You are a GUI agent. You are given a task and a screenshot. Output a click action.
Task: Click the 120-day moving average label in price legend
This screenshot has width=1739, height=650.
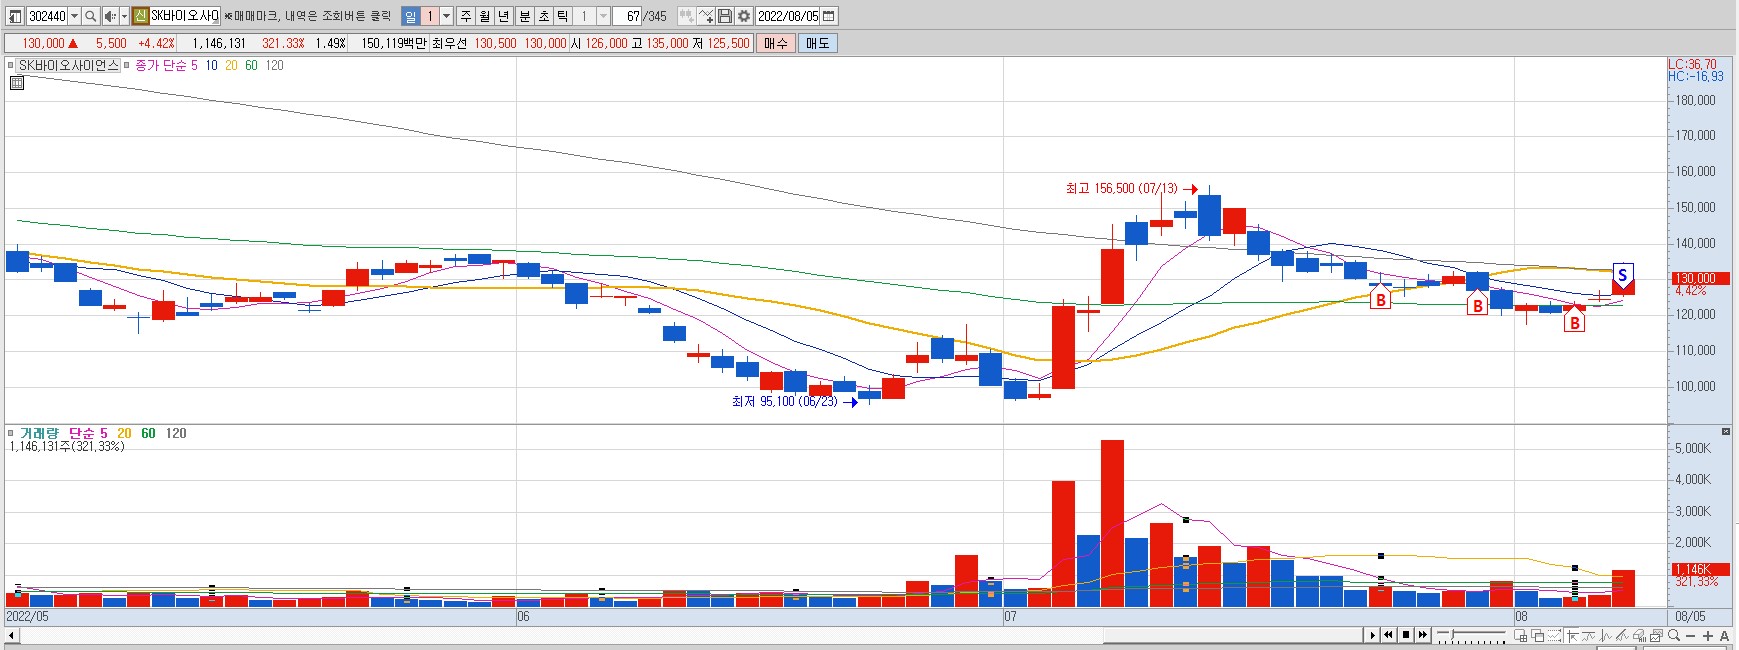click(x=274, y=65)
